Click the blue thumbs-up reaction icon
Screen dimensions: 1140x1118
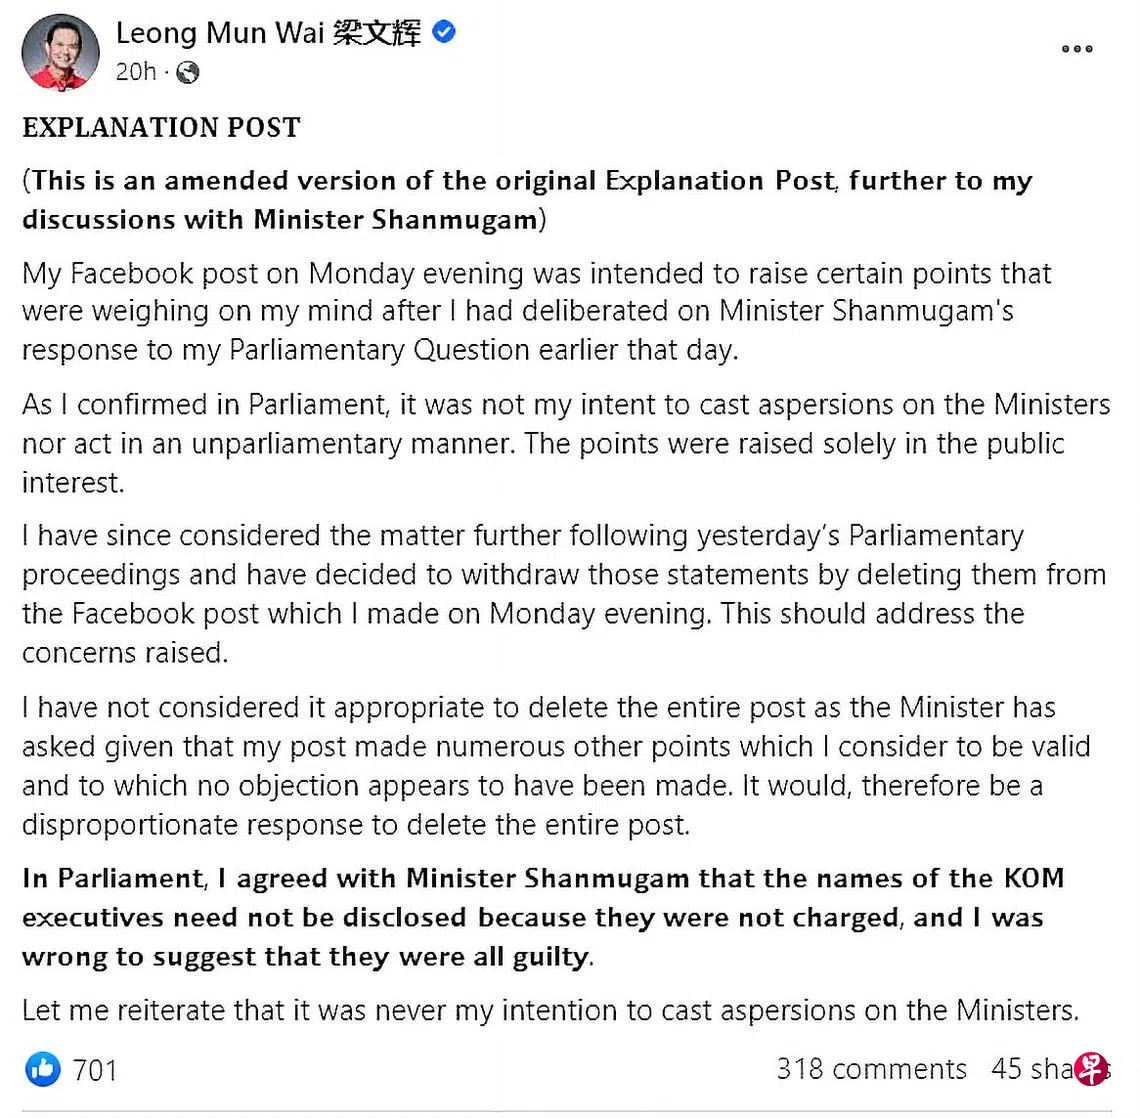tap(43, 1069)
